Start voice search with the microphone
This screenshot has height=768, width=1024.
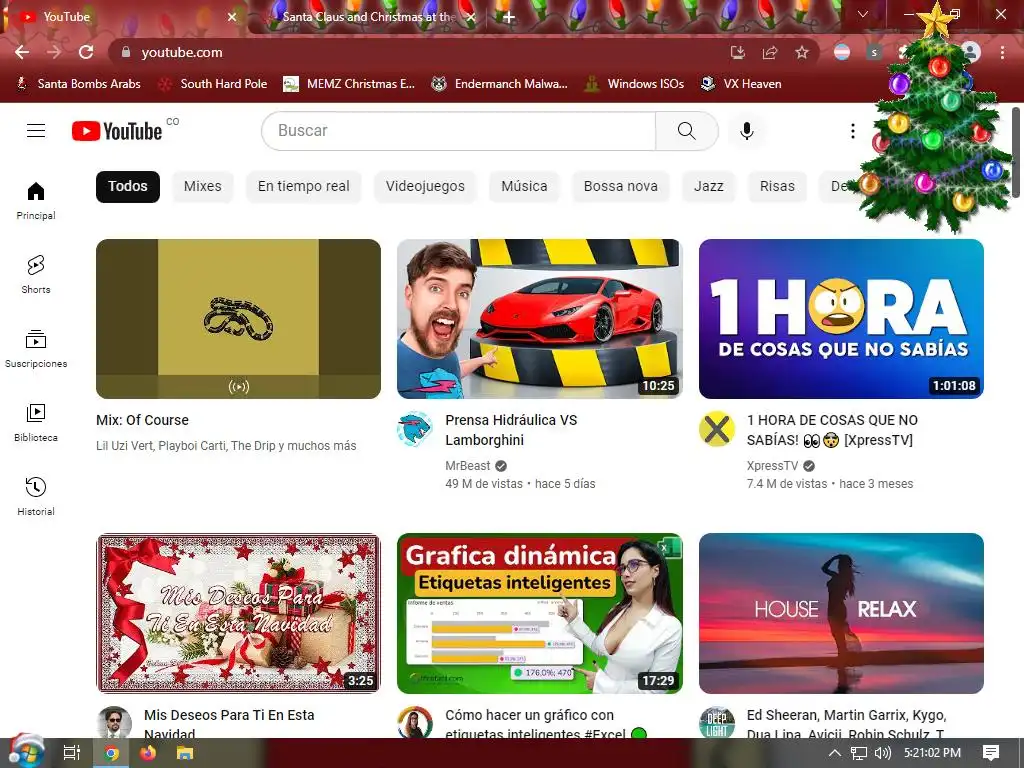click(x=746, y=131)
